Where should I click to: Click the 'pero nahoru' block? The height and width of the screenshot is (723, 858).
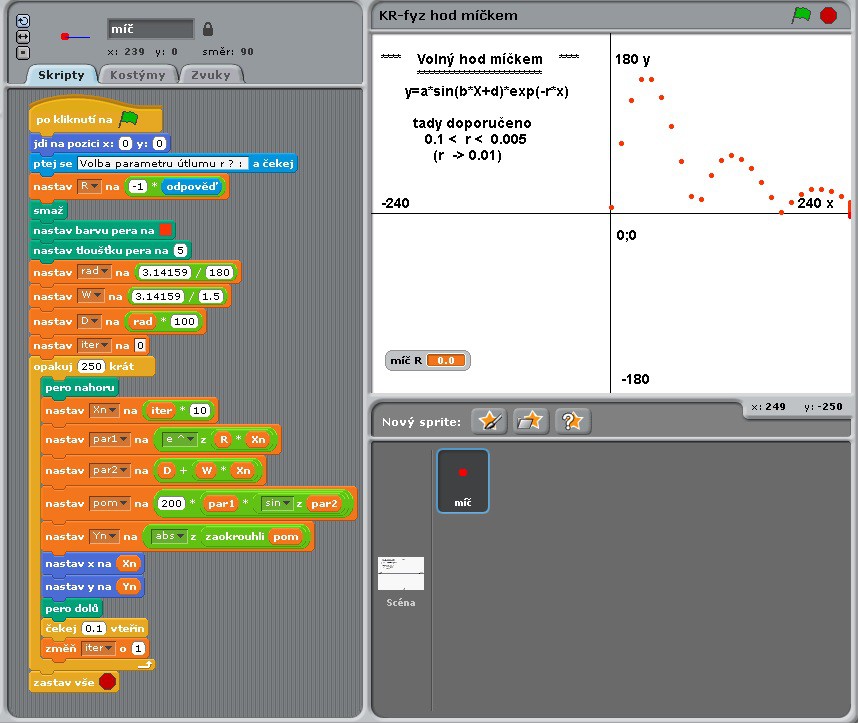(x=81, y=387)
